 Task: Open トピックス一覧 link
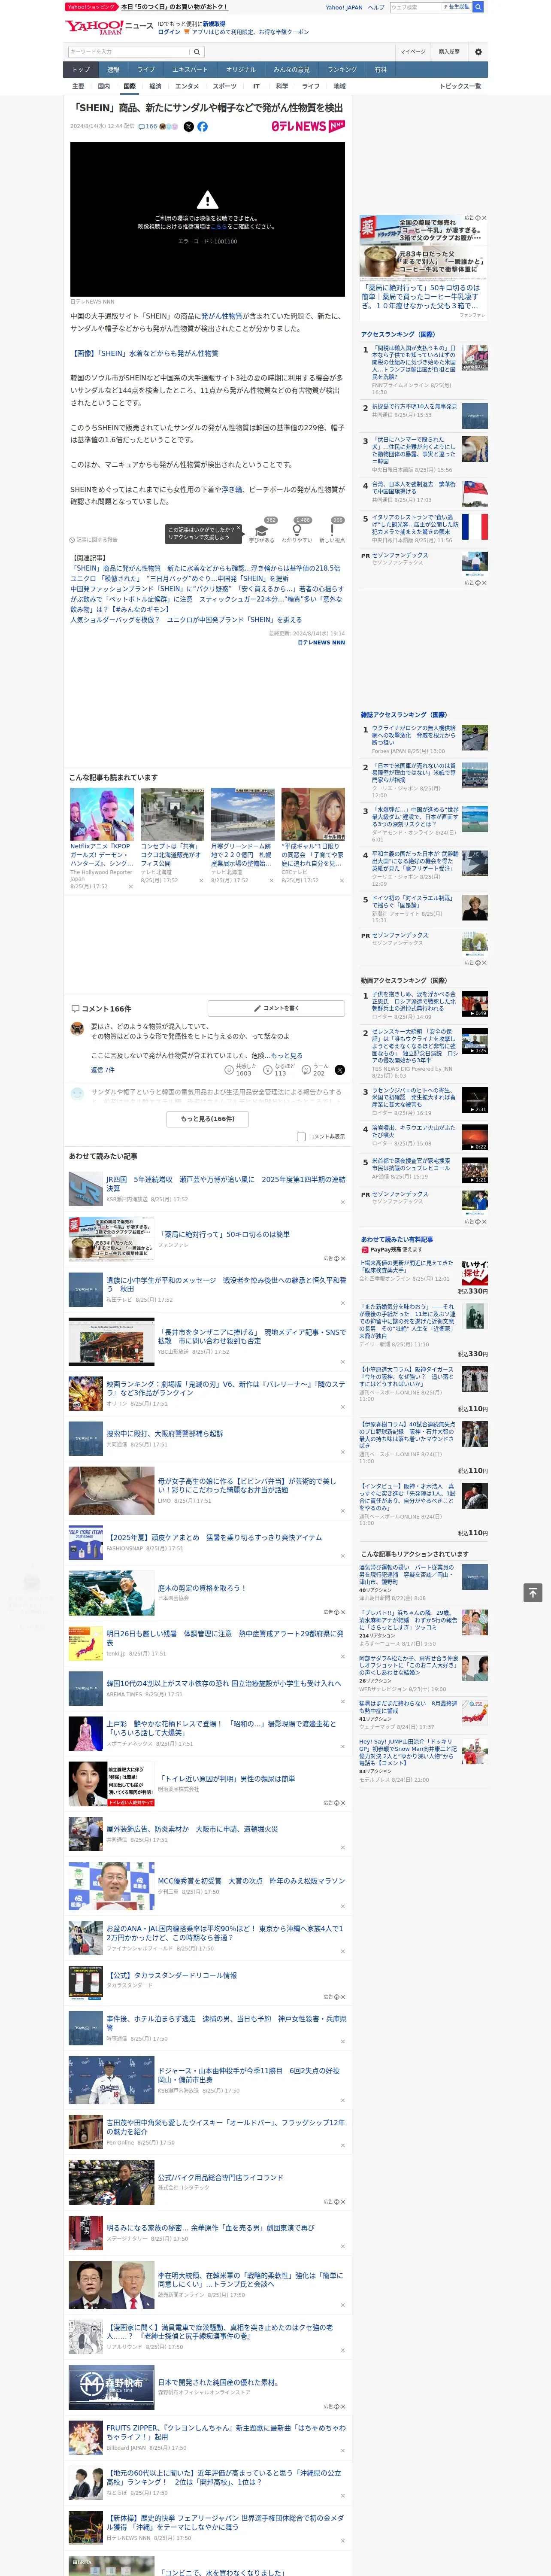click(x=460, y=86)
